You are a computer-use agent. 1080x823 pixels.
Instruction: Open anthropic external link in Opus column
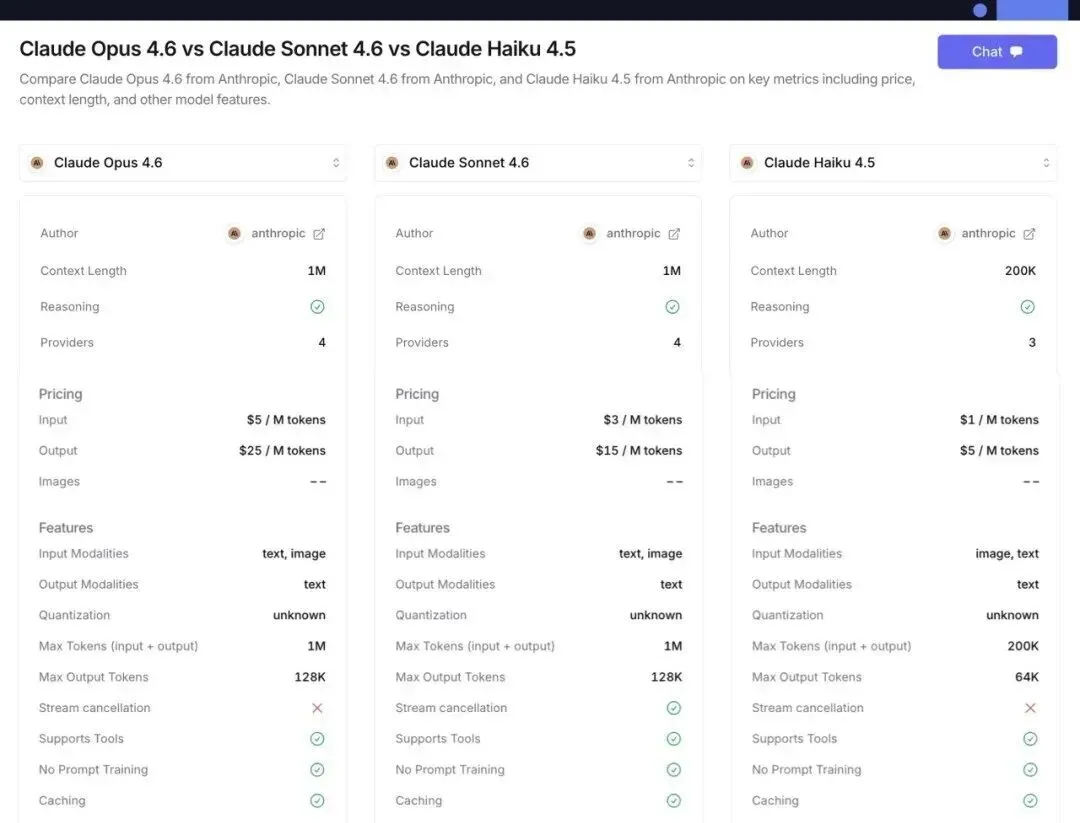pos(319,234)
